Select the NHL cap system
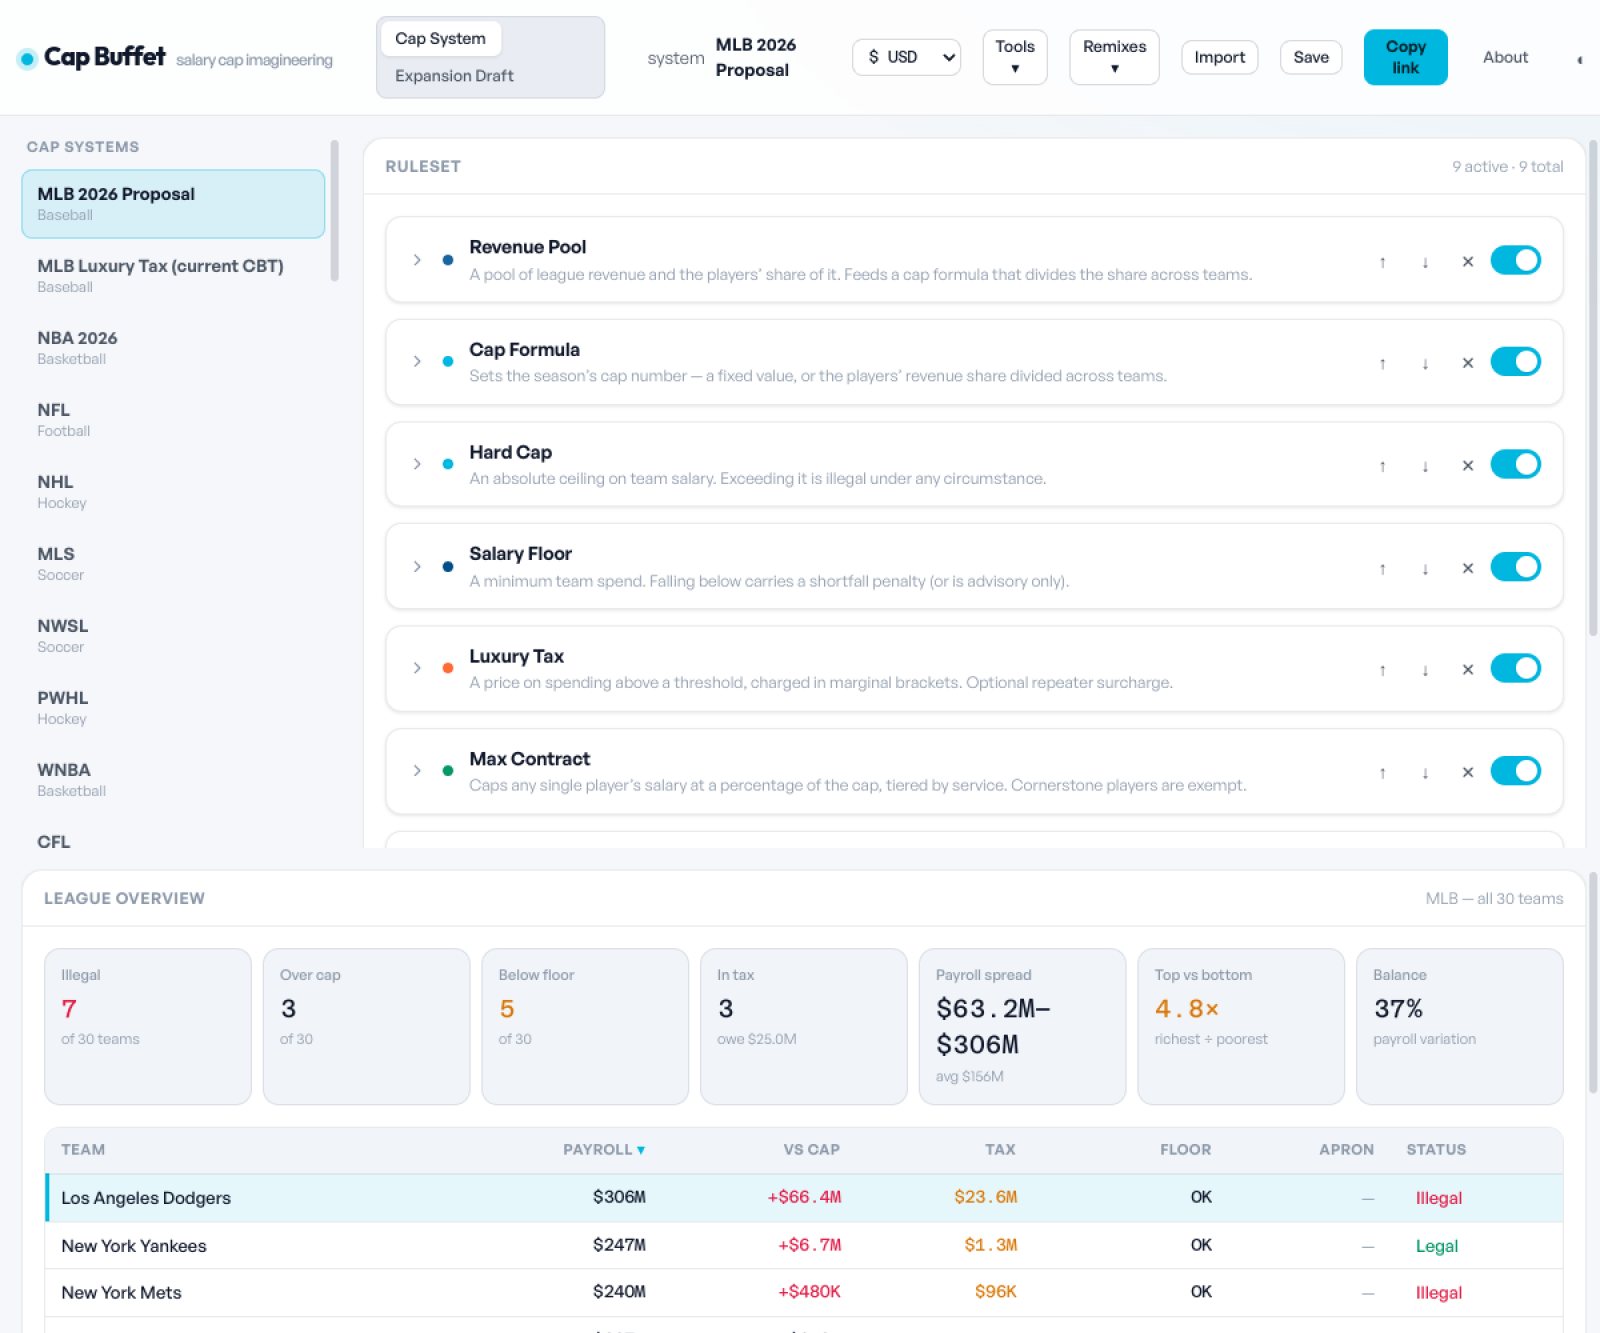The width and height of the screenshot is (1600, 1333). [x=173, y=492]
